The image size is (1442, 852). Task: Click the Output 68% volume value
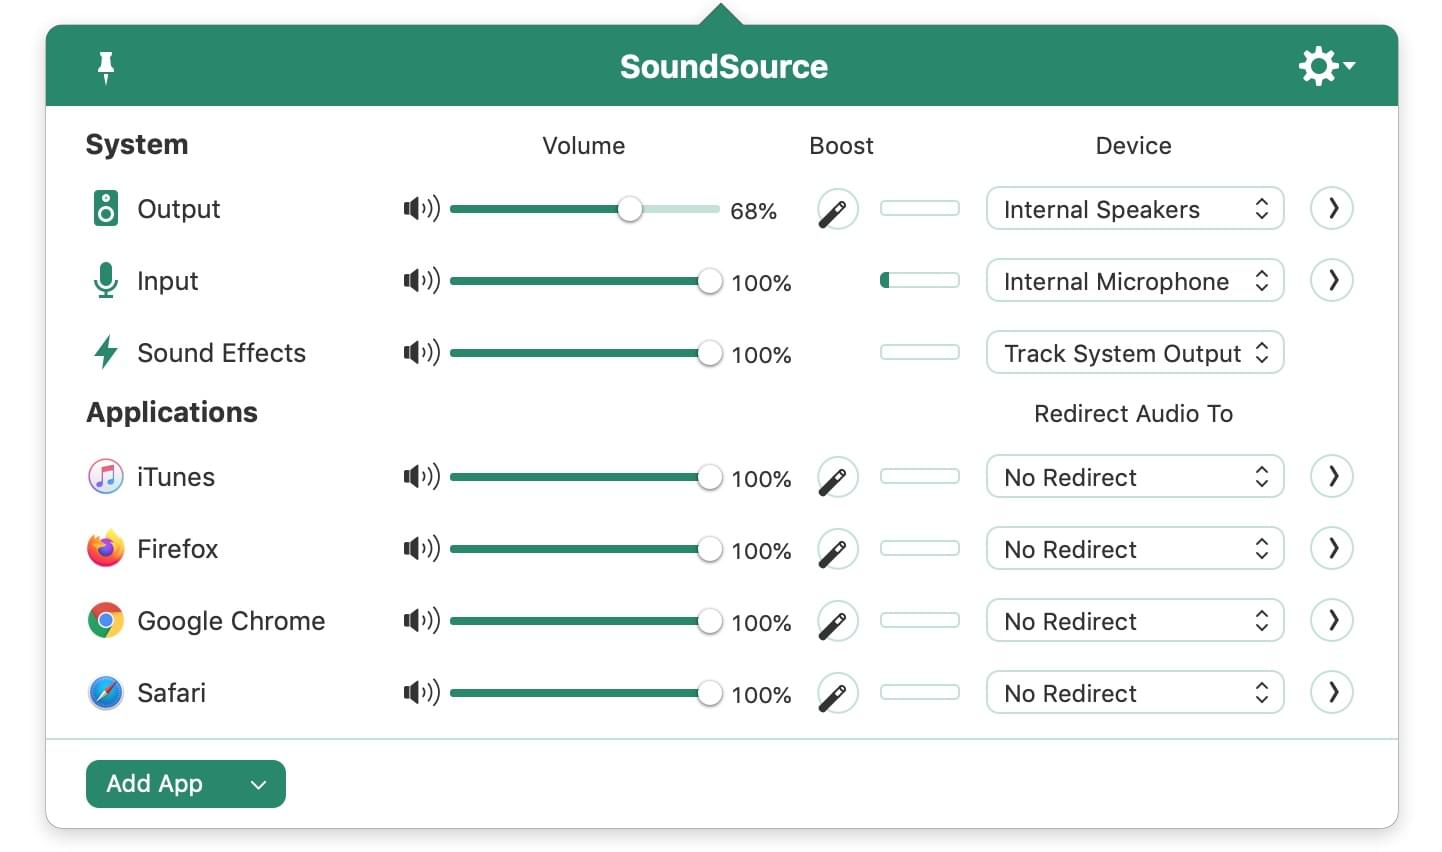(x=754, y=211)
